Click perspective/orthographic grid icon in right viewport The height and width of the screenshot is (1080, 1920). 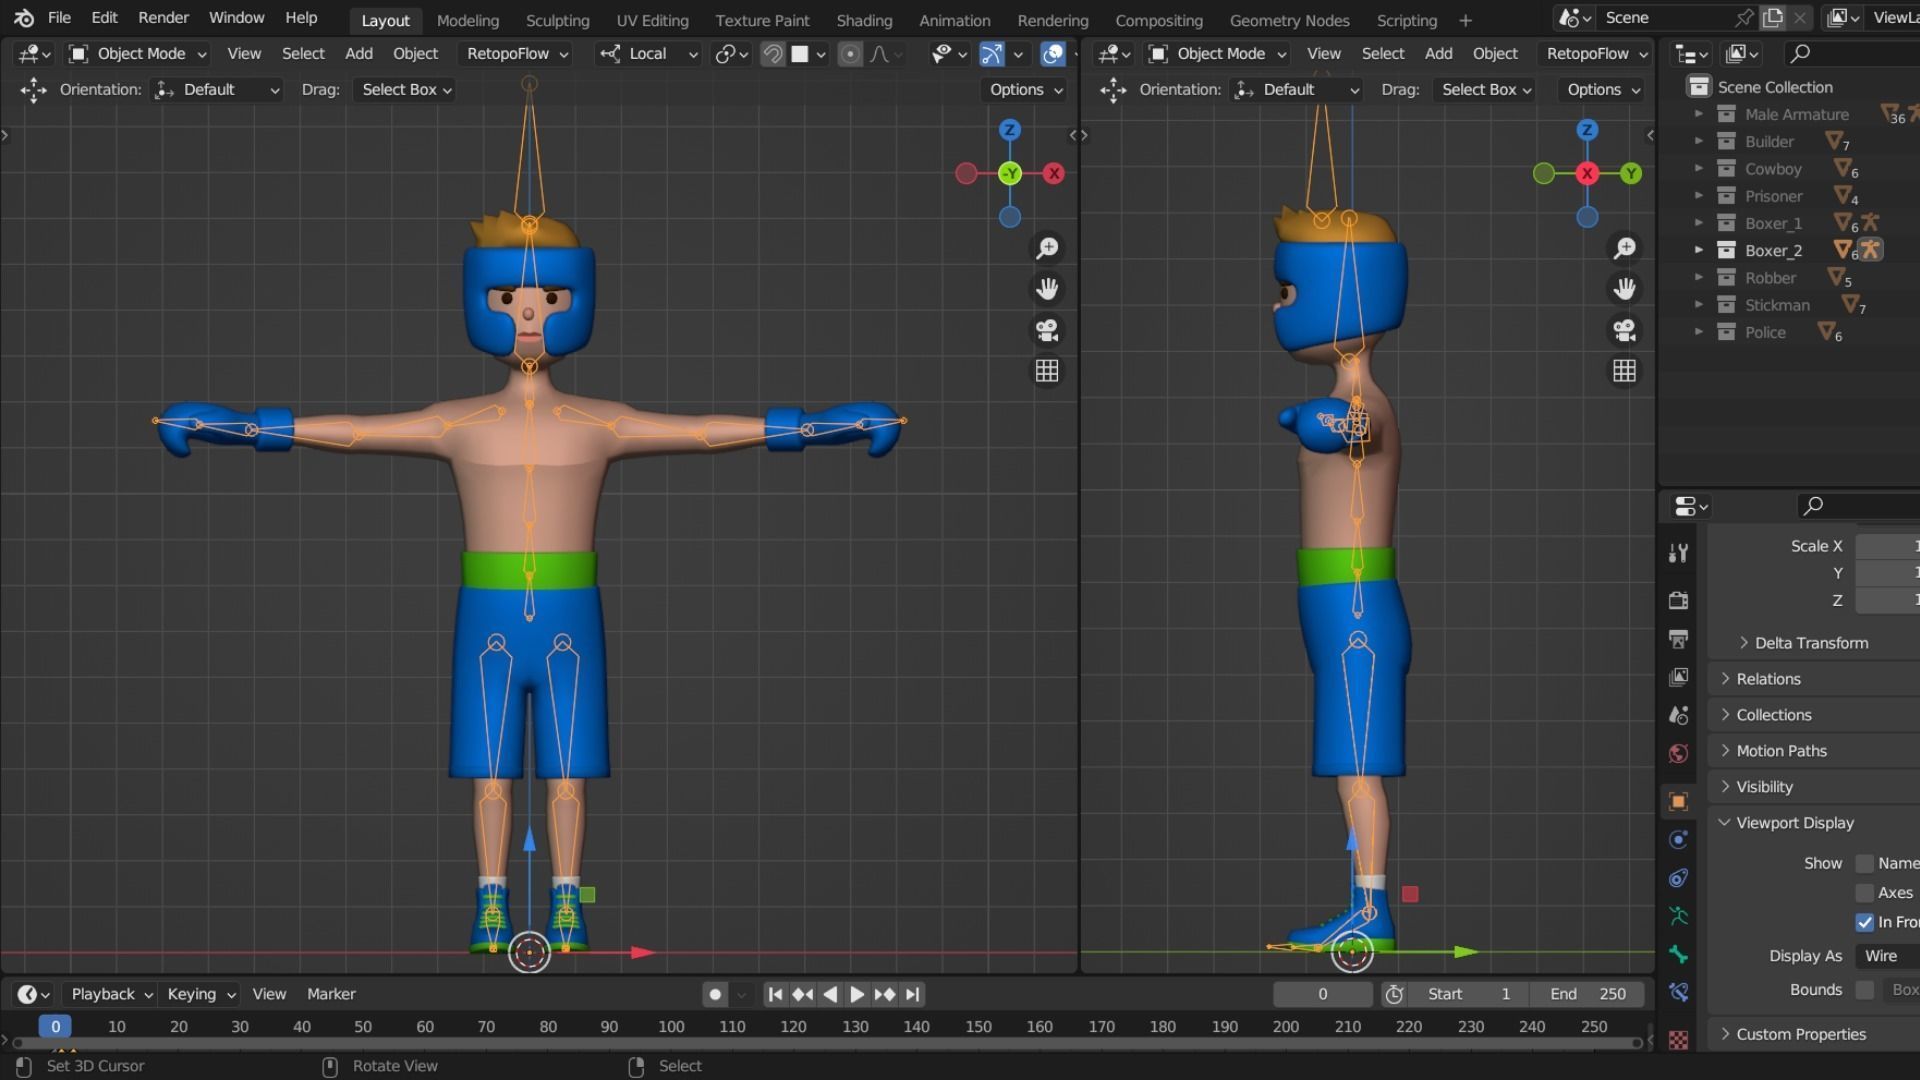[x=1625, y=371]
